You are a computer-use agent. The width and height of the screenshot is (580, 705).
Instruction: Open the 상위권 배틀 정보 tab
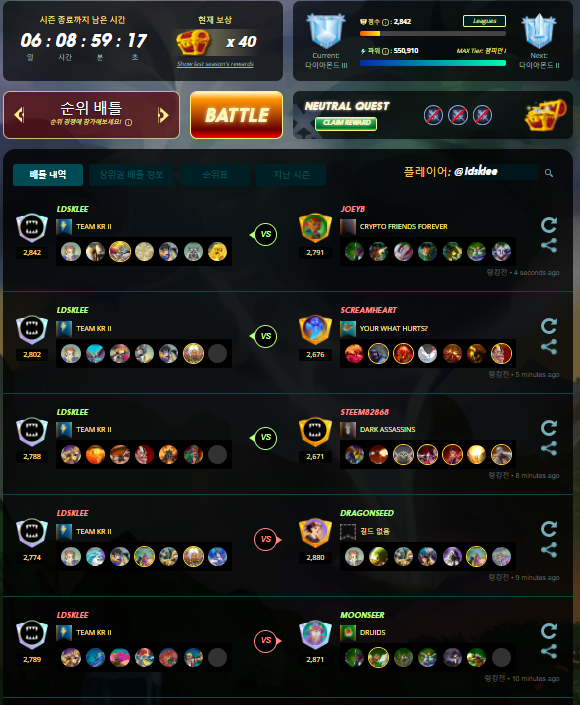point(131,174)
